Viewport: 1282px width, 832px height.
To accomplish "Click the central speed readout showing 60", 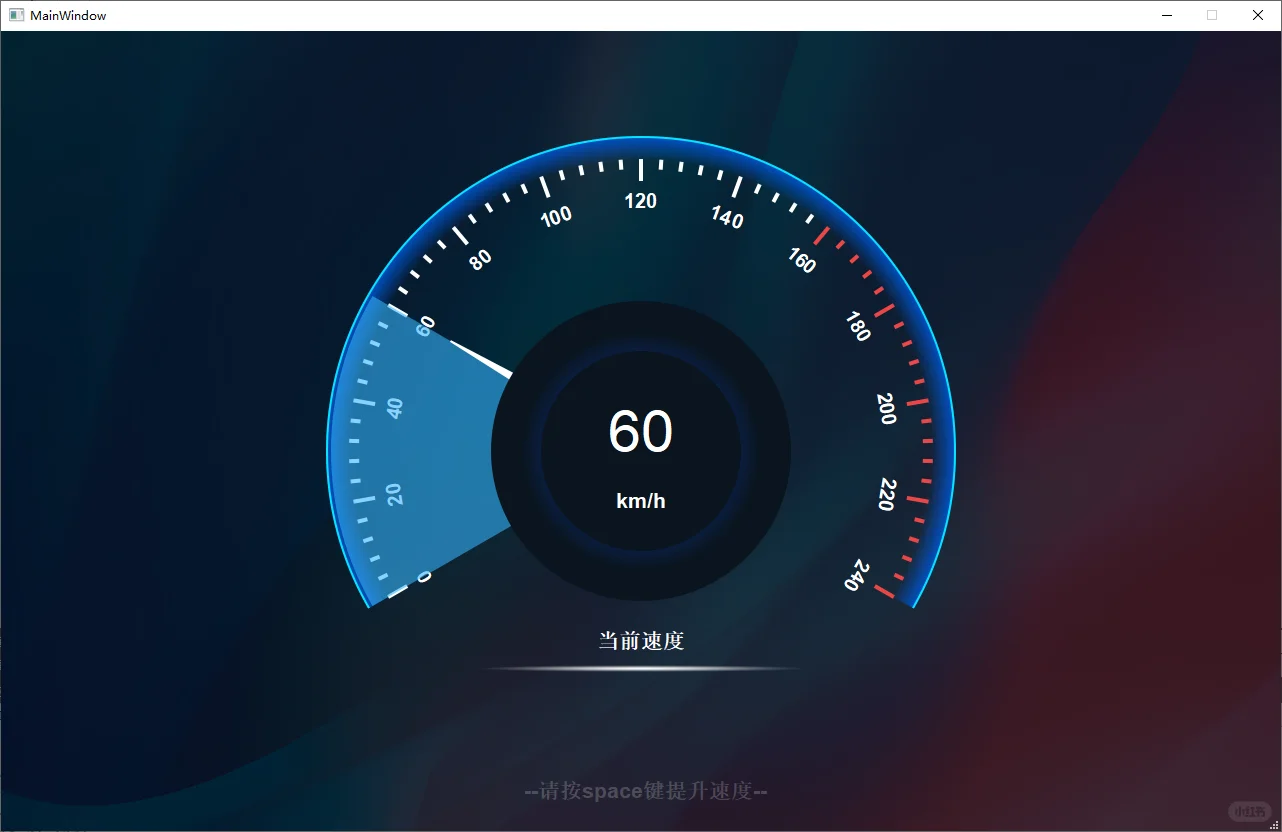I will click(641, 430).
